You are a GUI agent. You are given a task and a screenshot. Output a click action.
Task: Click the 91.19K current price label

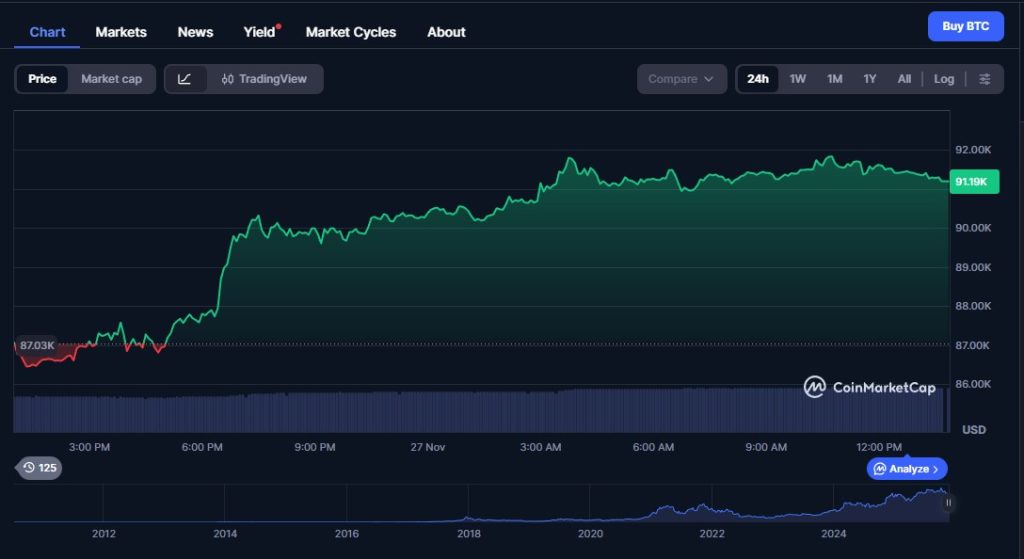pyautogui.click(x=971, y=182)
